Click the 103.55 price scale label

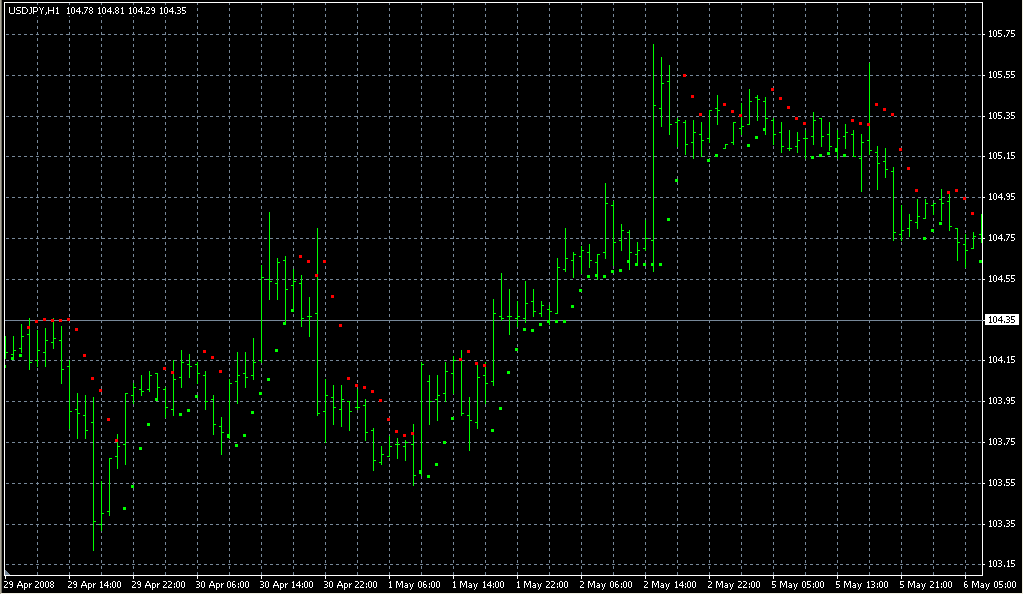point(1001,483)
